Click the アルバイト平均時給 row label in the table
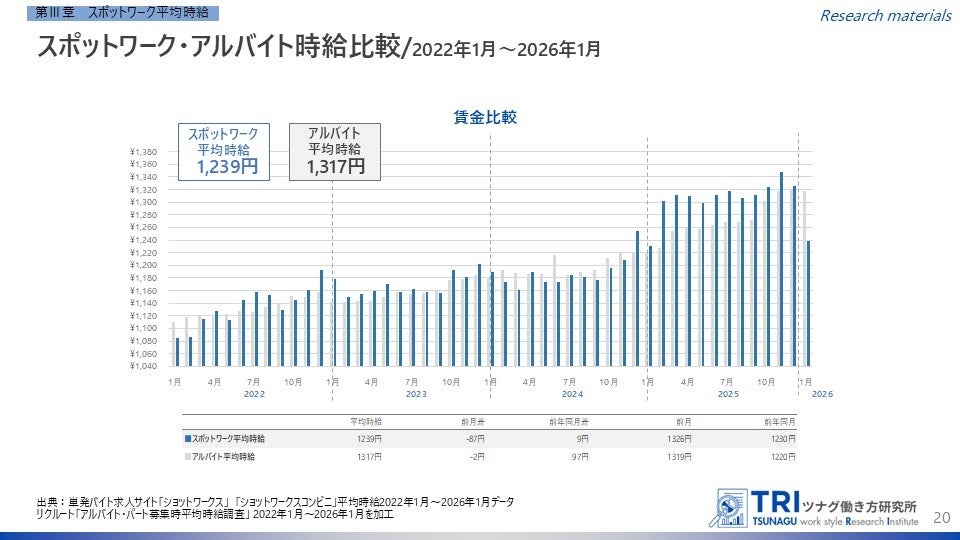960x540 pixels. coord(223,457)
